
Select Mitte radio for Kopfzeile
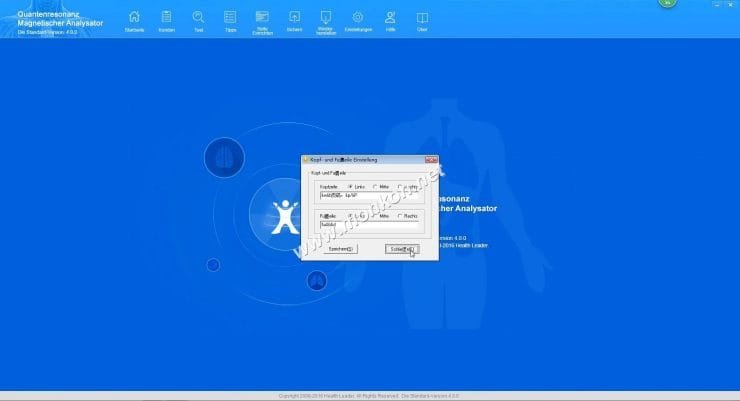[x=375, y=187]
